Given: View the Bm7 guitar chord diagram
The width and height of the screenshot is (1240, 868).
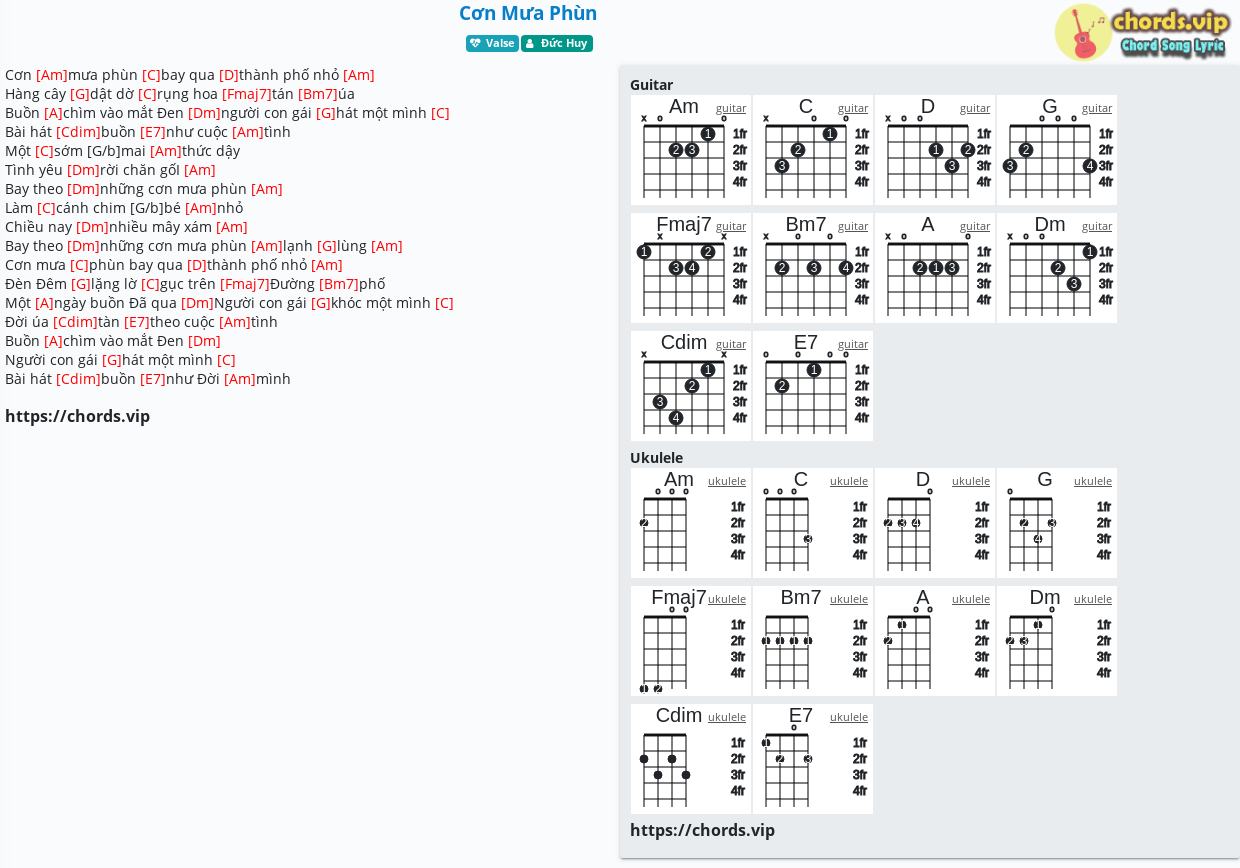Looking at the screenshot, I should tap(813, 269).
